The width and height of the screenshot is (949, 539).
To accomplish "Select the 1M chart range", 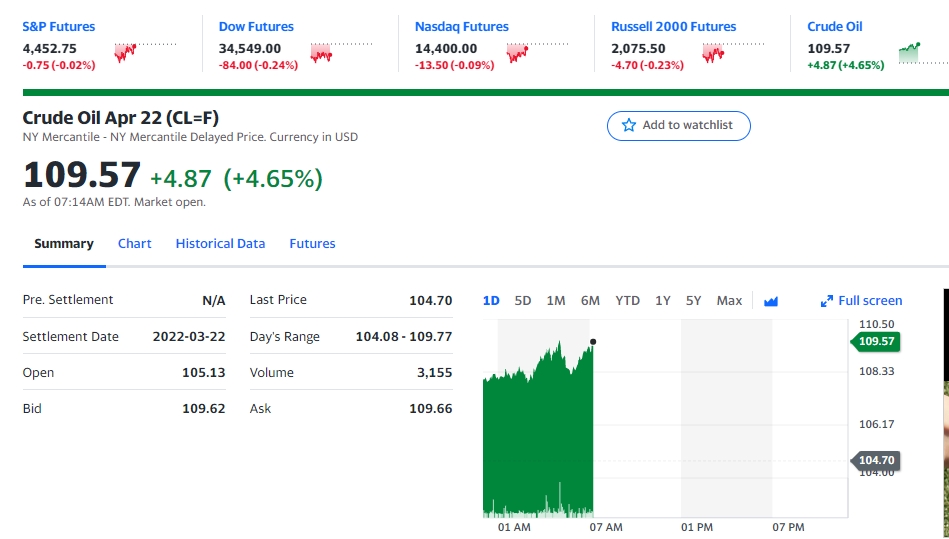I will click(x=556, y=301).
